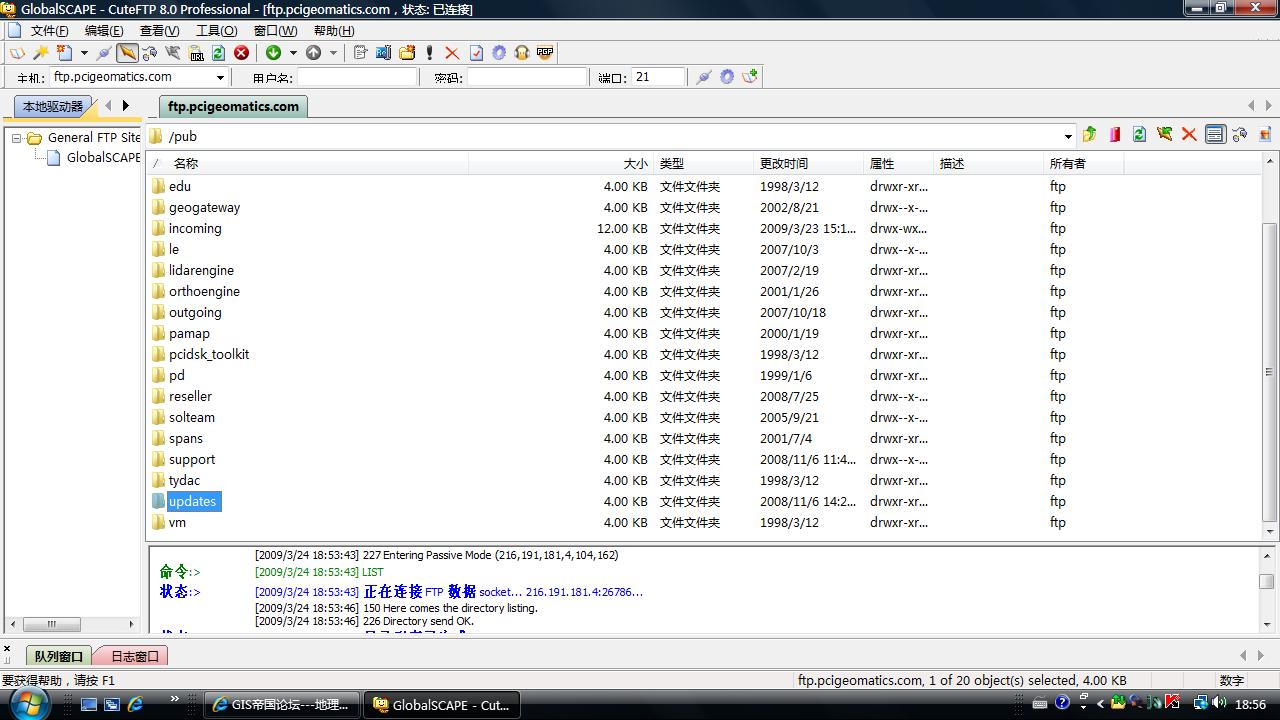The height and width of the screenshot is (720, 1280).
Task: Click the red X Delete icon in remote pane toolbar
Action: click(1189, 134)
